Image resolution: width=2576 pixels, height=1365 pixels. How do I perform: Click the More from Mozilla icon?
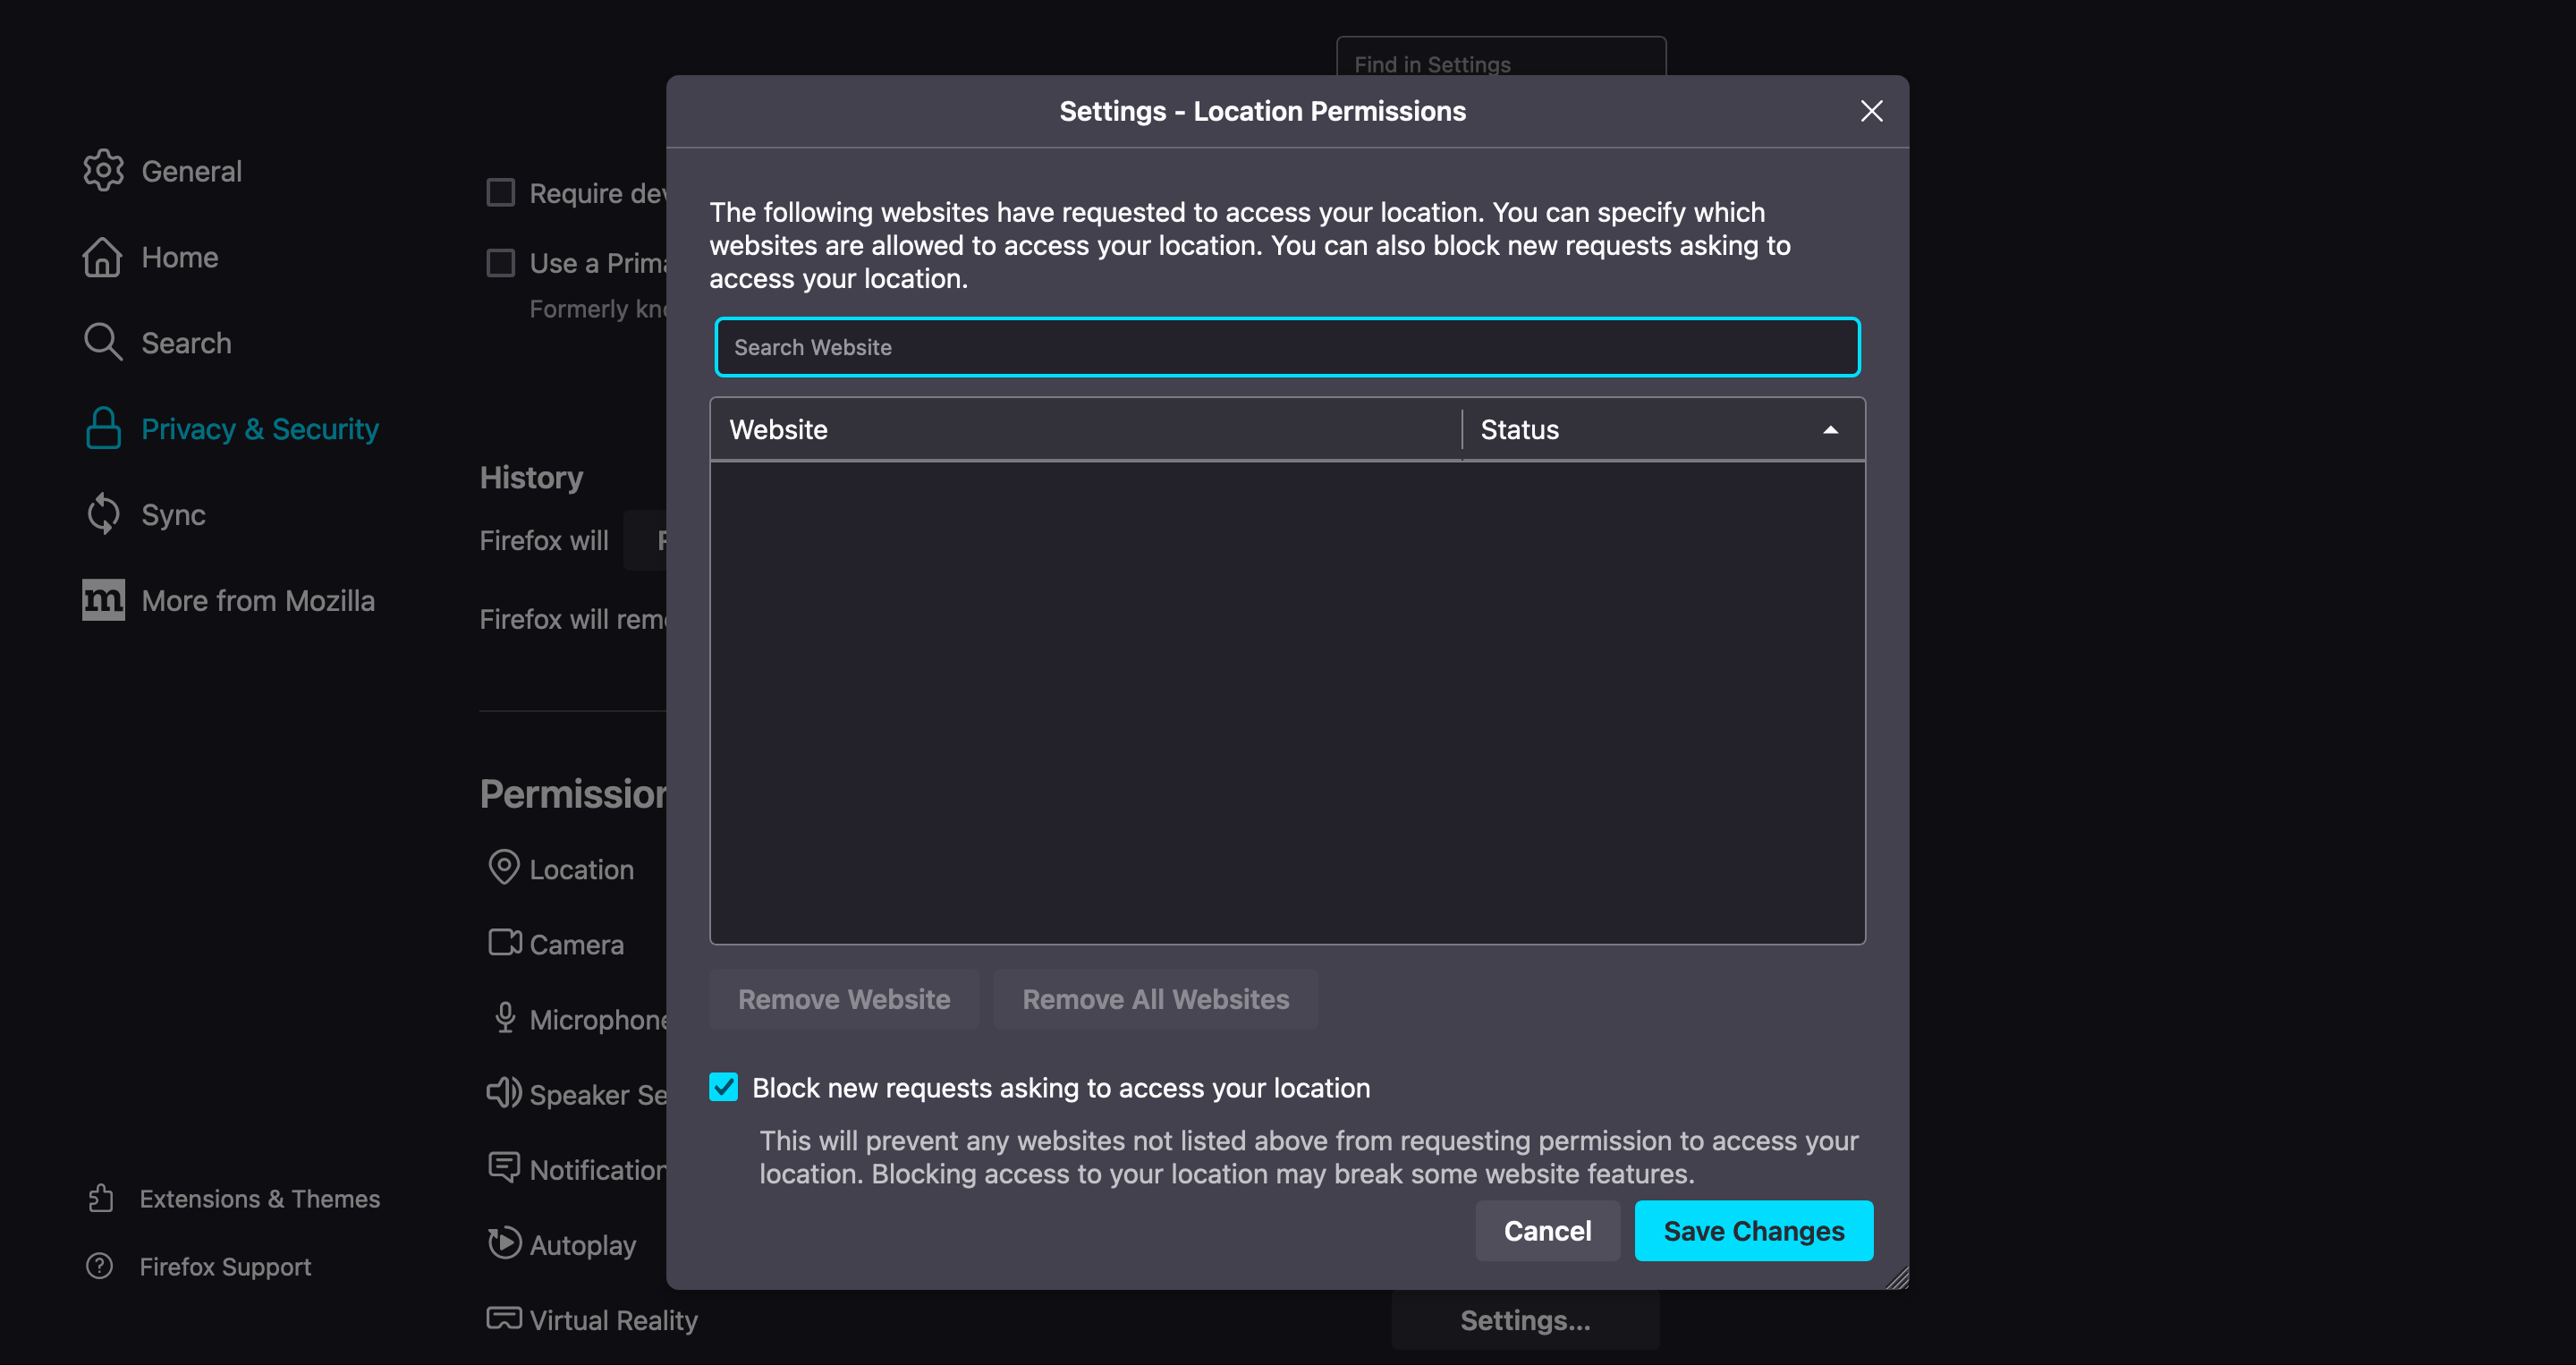pyautogui.click(x=102, y=600)
